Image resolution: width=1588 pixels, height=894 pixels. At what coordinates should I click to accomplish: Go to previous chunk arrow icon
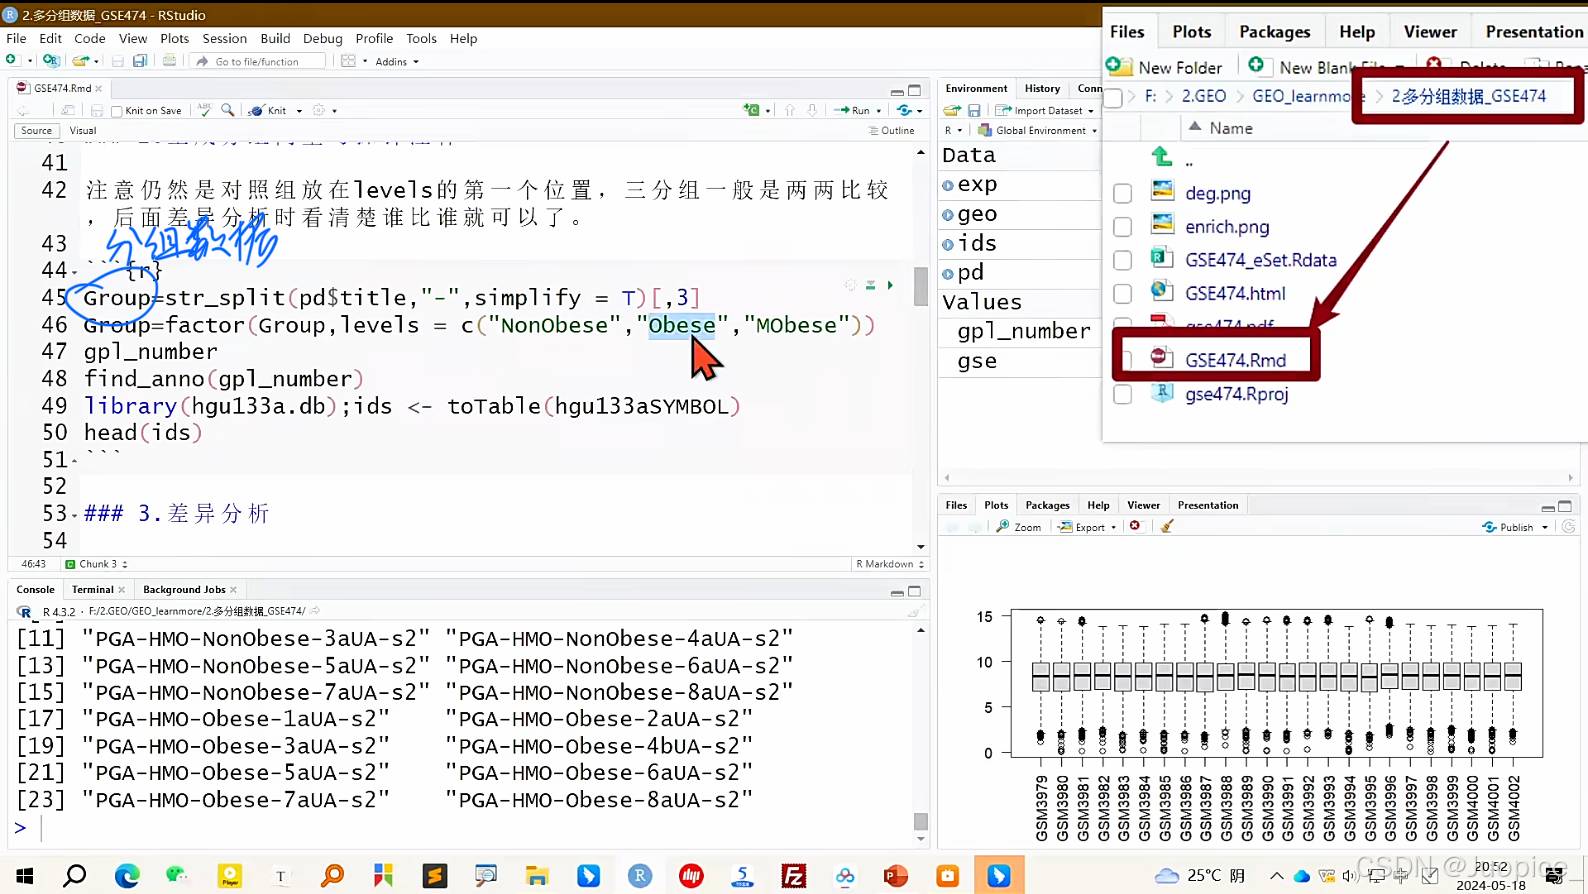pyautogui.click(x=790, y=110)
